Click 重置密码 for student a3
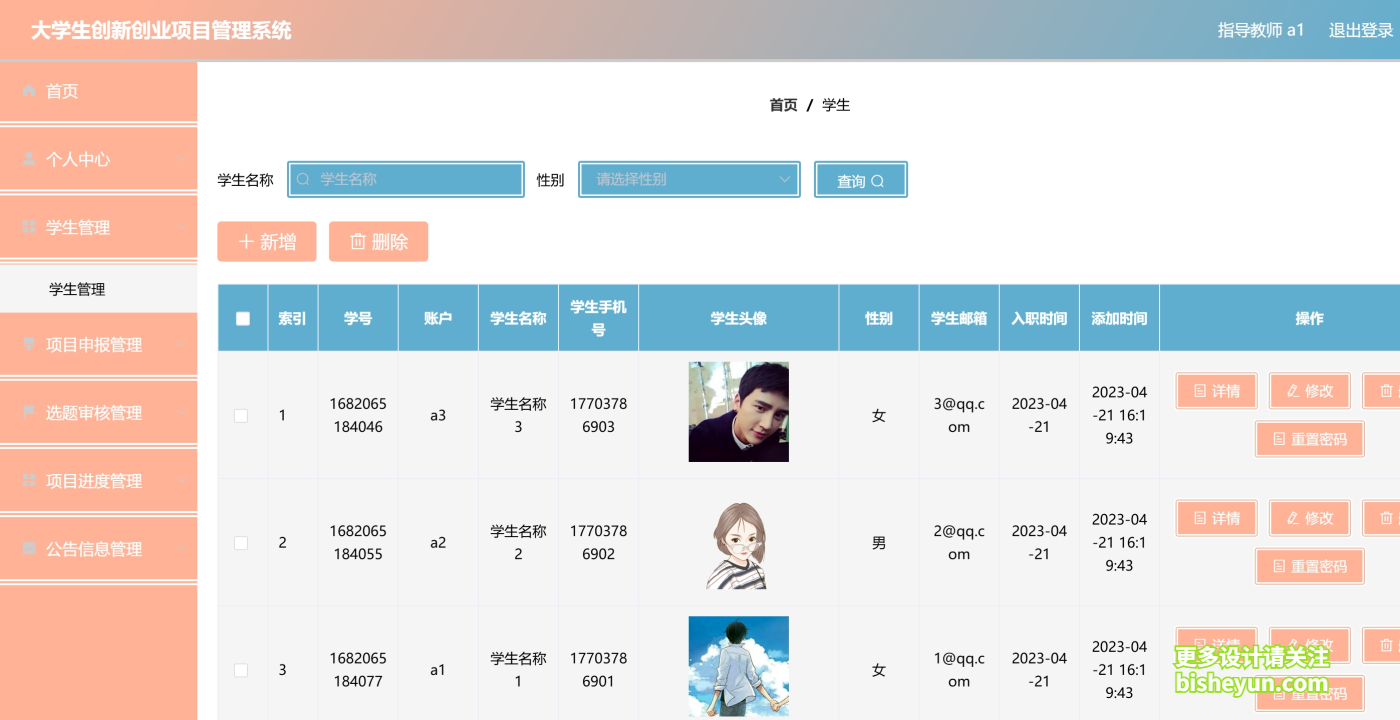1400x720 pixels. click(1310, 439)
